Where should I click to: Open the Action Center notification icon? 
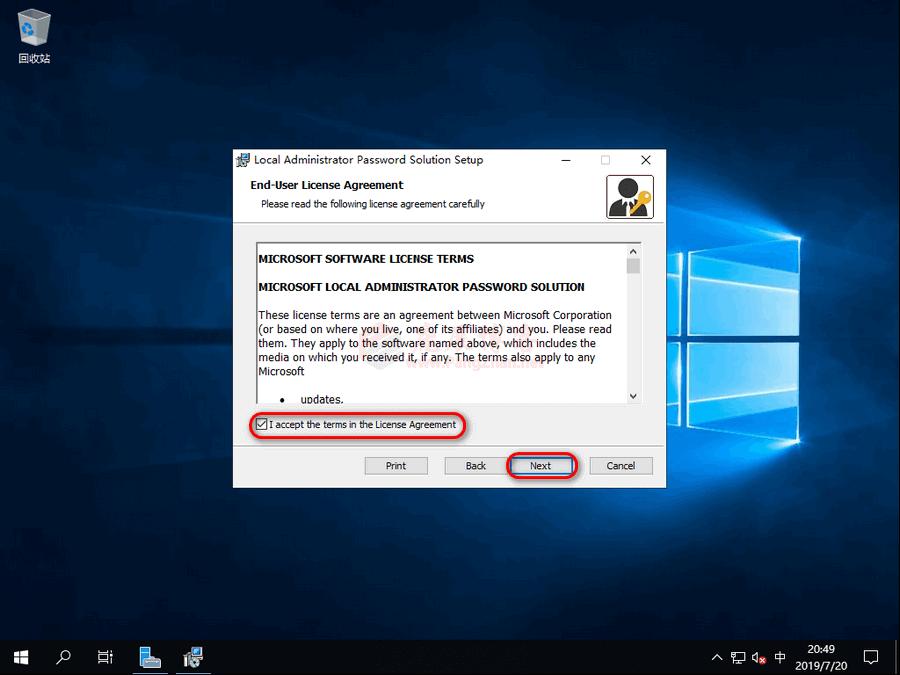(x=872, y=657)
